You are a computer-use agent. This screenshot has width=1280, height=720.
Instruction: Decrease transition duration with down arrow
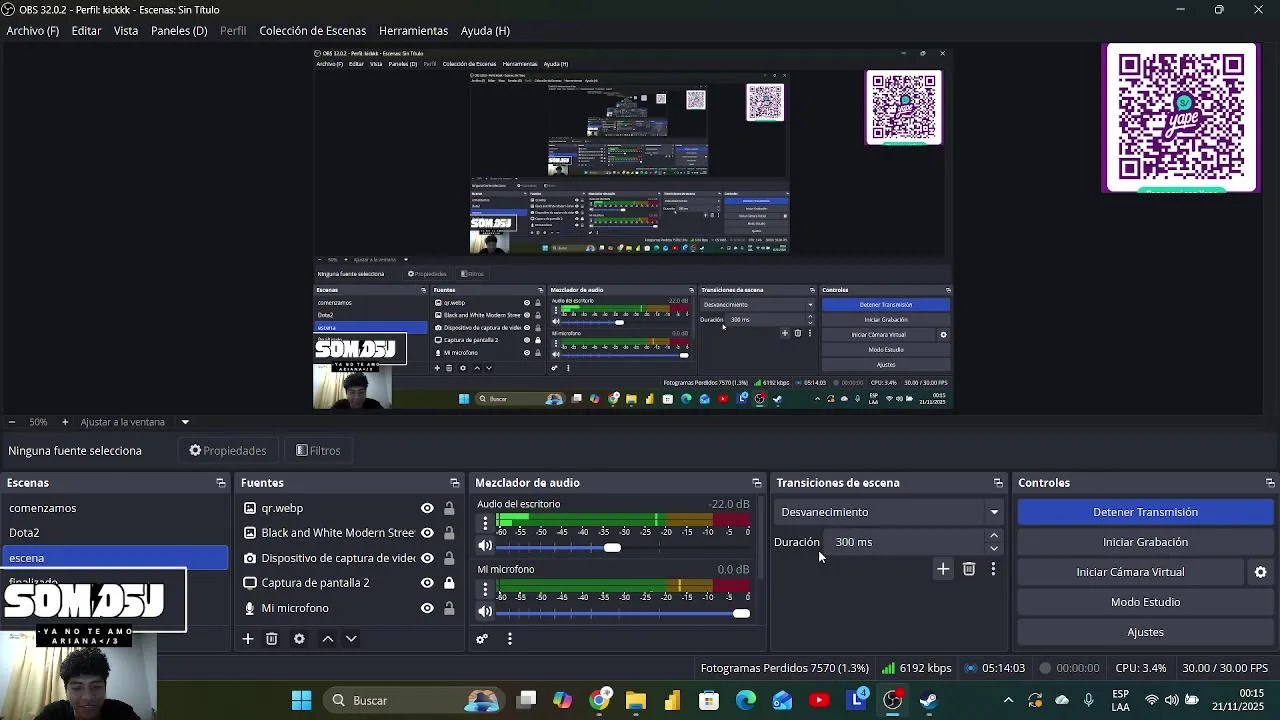click(994, 548)
